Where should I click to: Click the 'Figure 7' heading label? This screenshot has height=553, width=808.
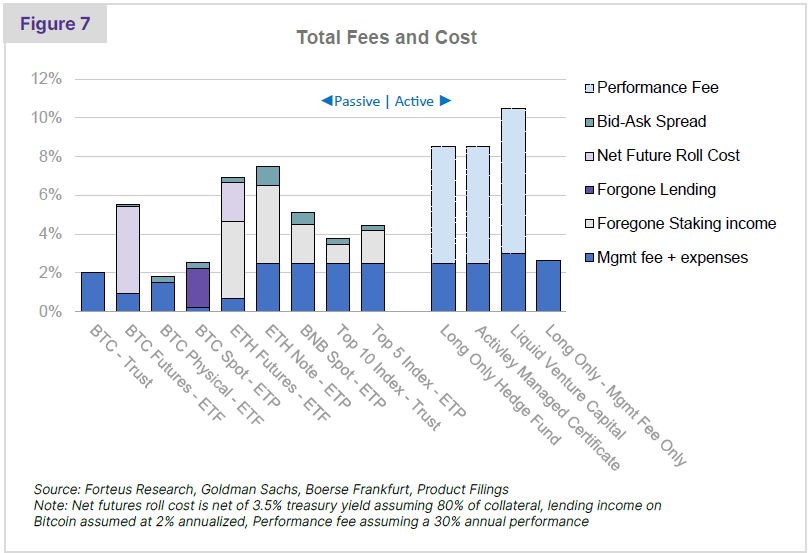tap(55, 24)
